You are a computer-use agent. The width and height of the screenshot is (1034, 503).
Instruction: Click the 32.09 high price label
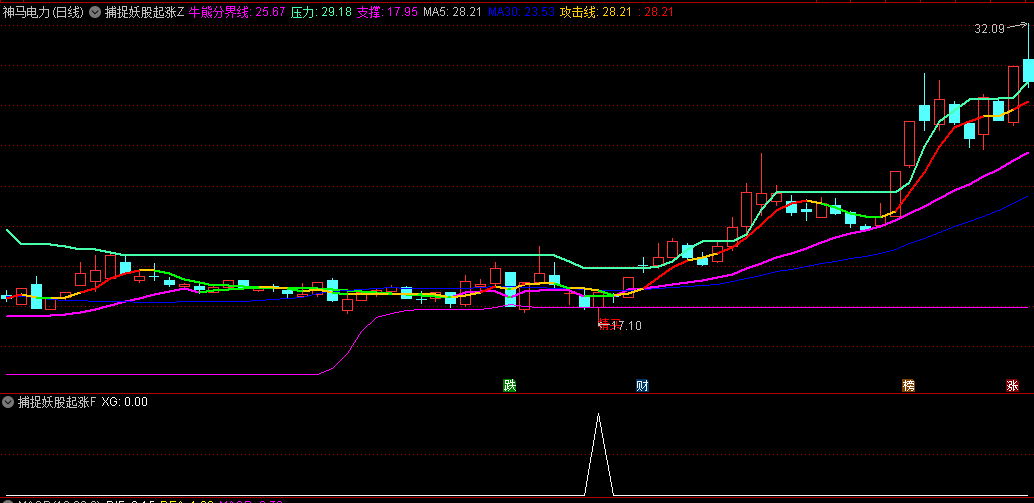(988, 28)
